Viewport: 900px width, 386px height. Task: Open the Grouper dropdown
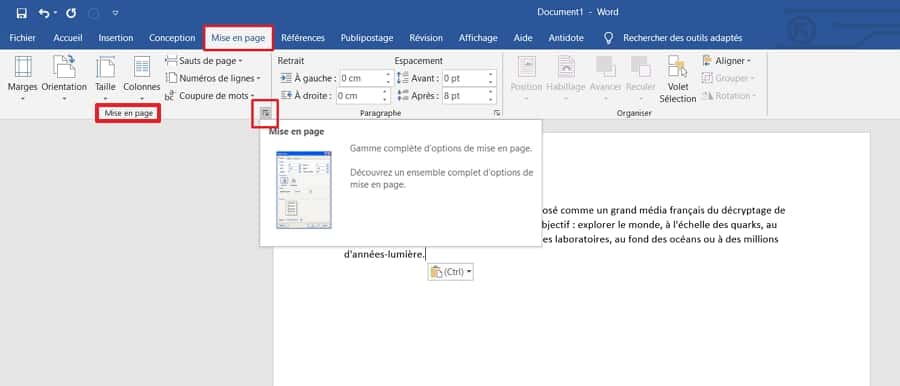coord(728,78)
